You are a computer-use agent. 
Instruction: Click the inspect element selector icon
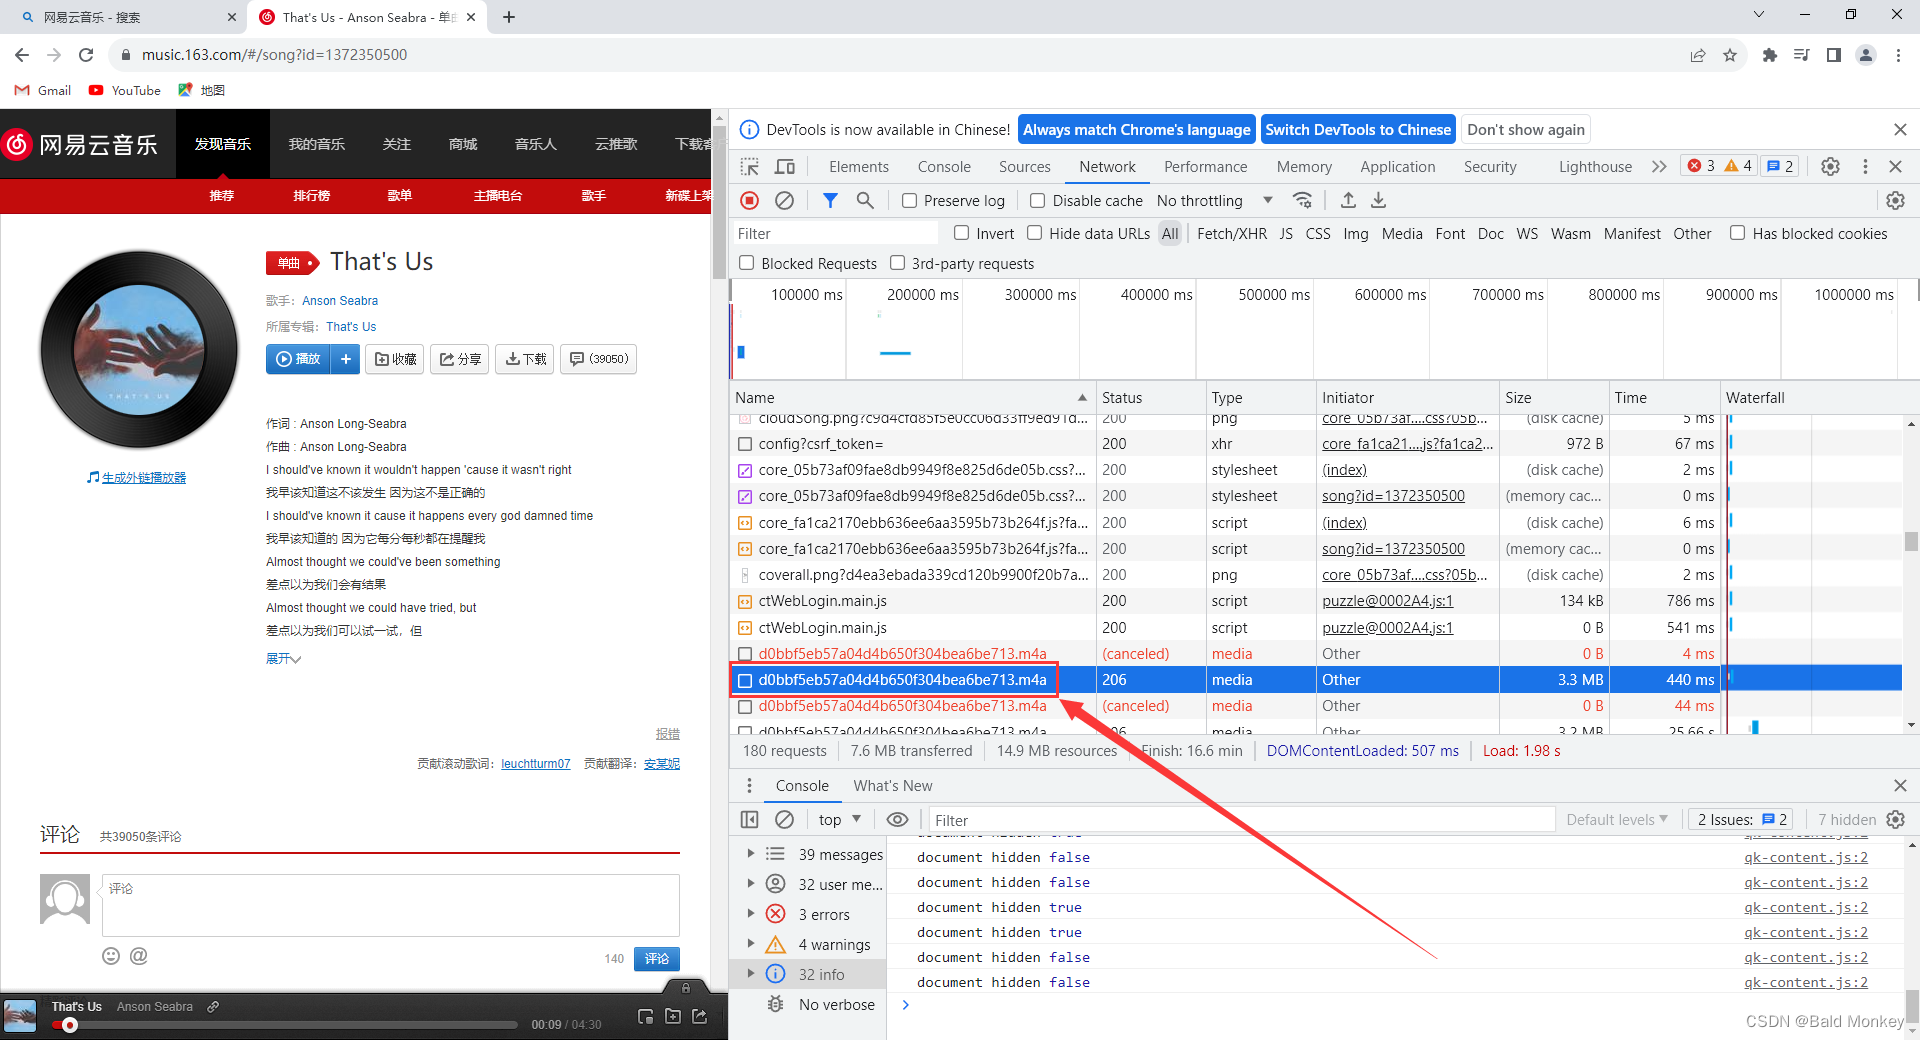(x=749, y=167)
